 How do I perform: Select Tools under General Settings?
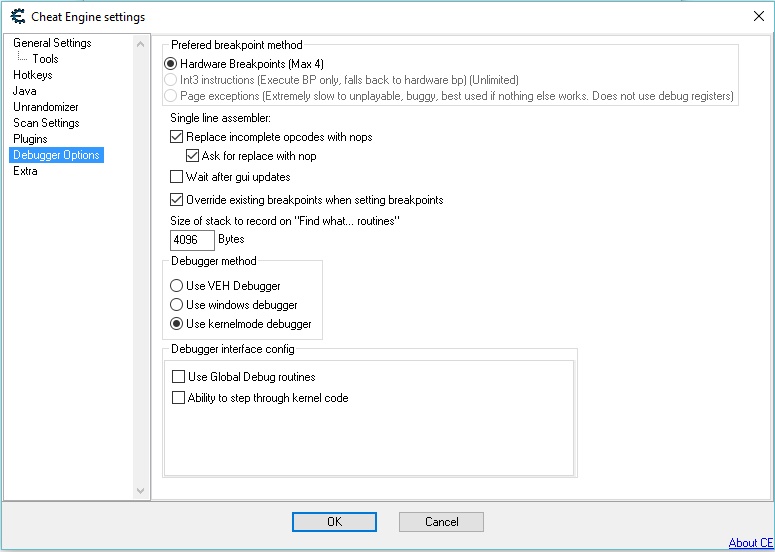(x=45, y=59)
